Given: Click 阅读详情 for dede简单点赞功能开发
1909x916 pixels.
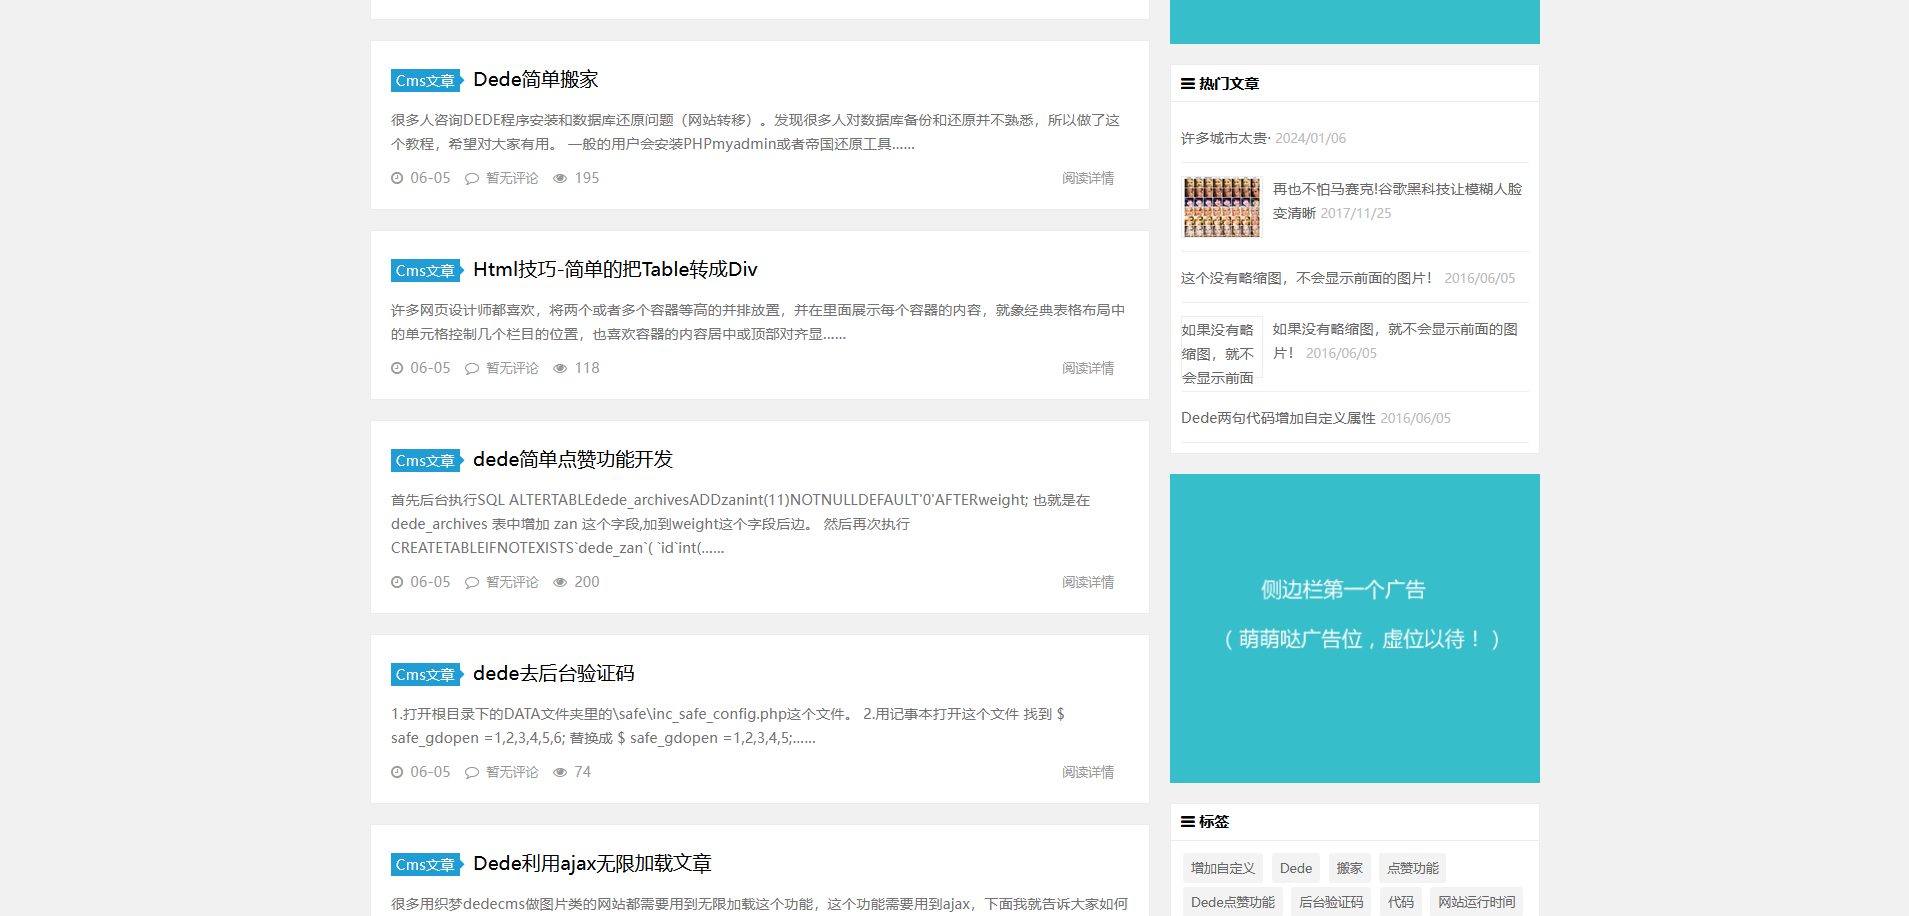Looking at the screenshot, I should 1088,582.
